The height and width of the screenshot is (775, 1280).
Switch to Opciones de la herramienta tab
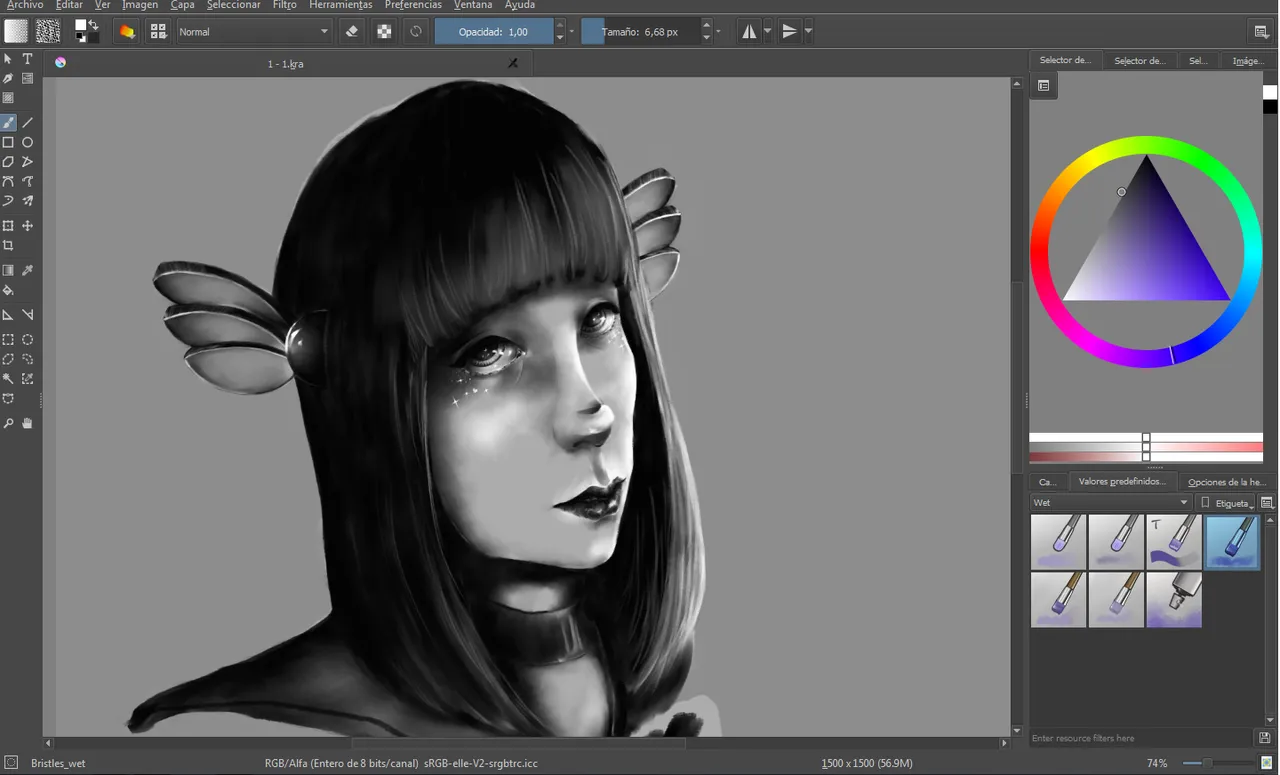click(x=1227, y=482)
